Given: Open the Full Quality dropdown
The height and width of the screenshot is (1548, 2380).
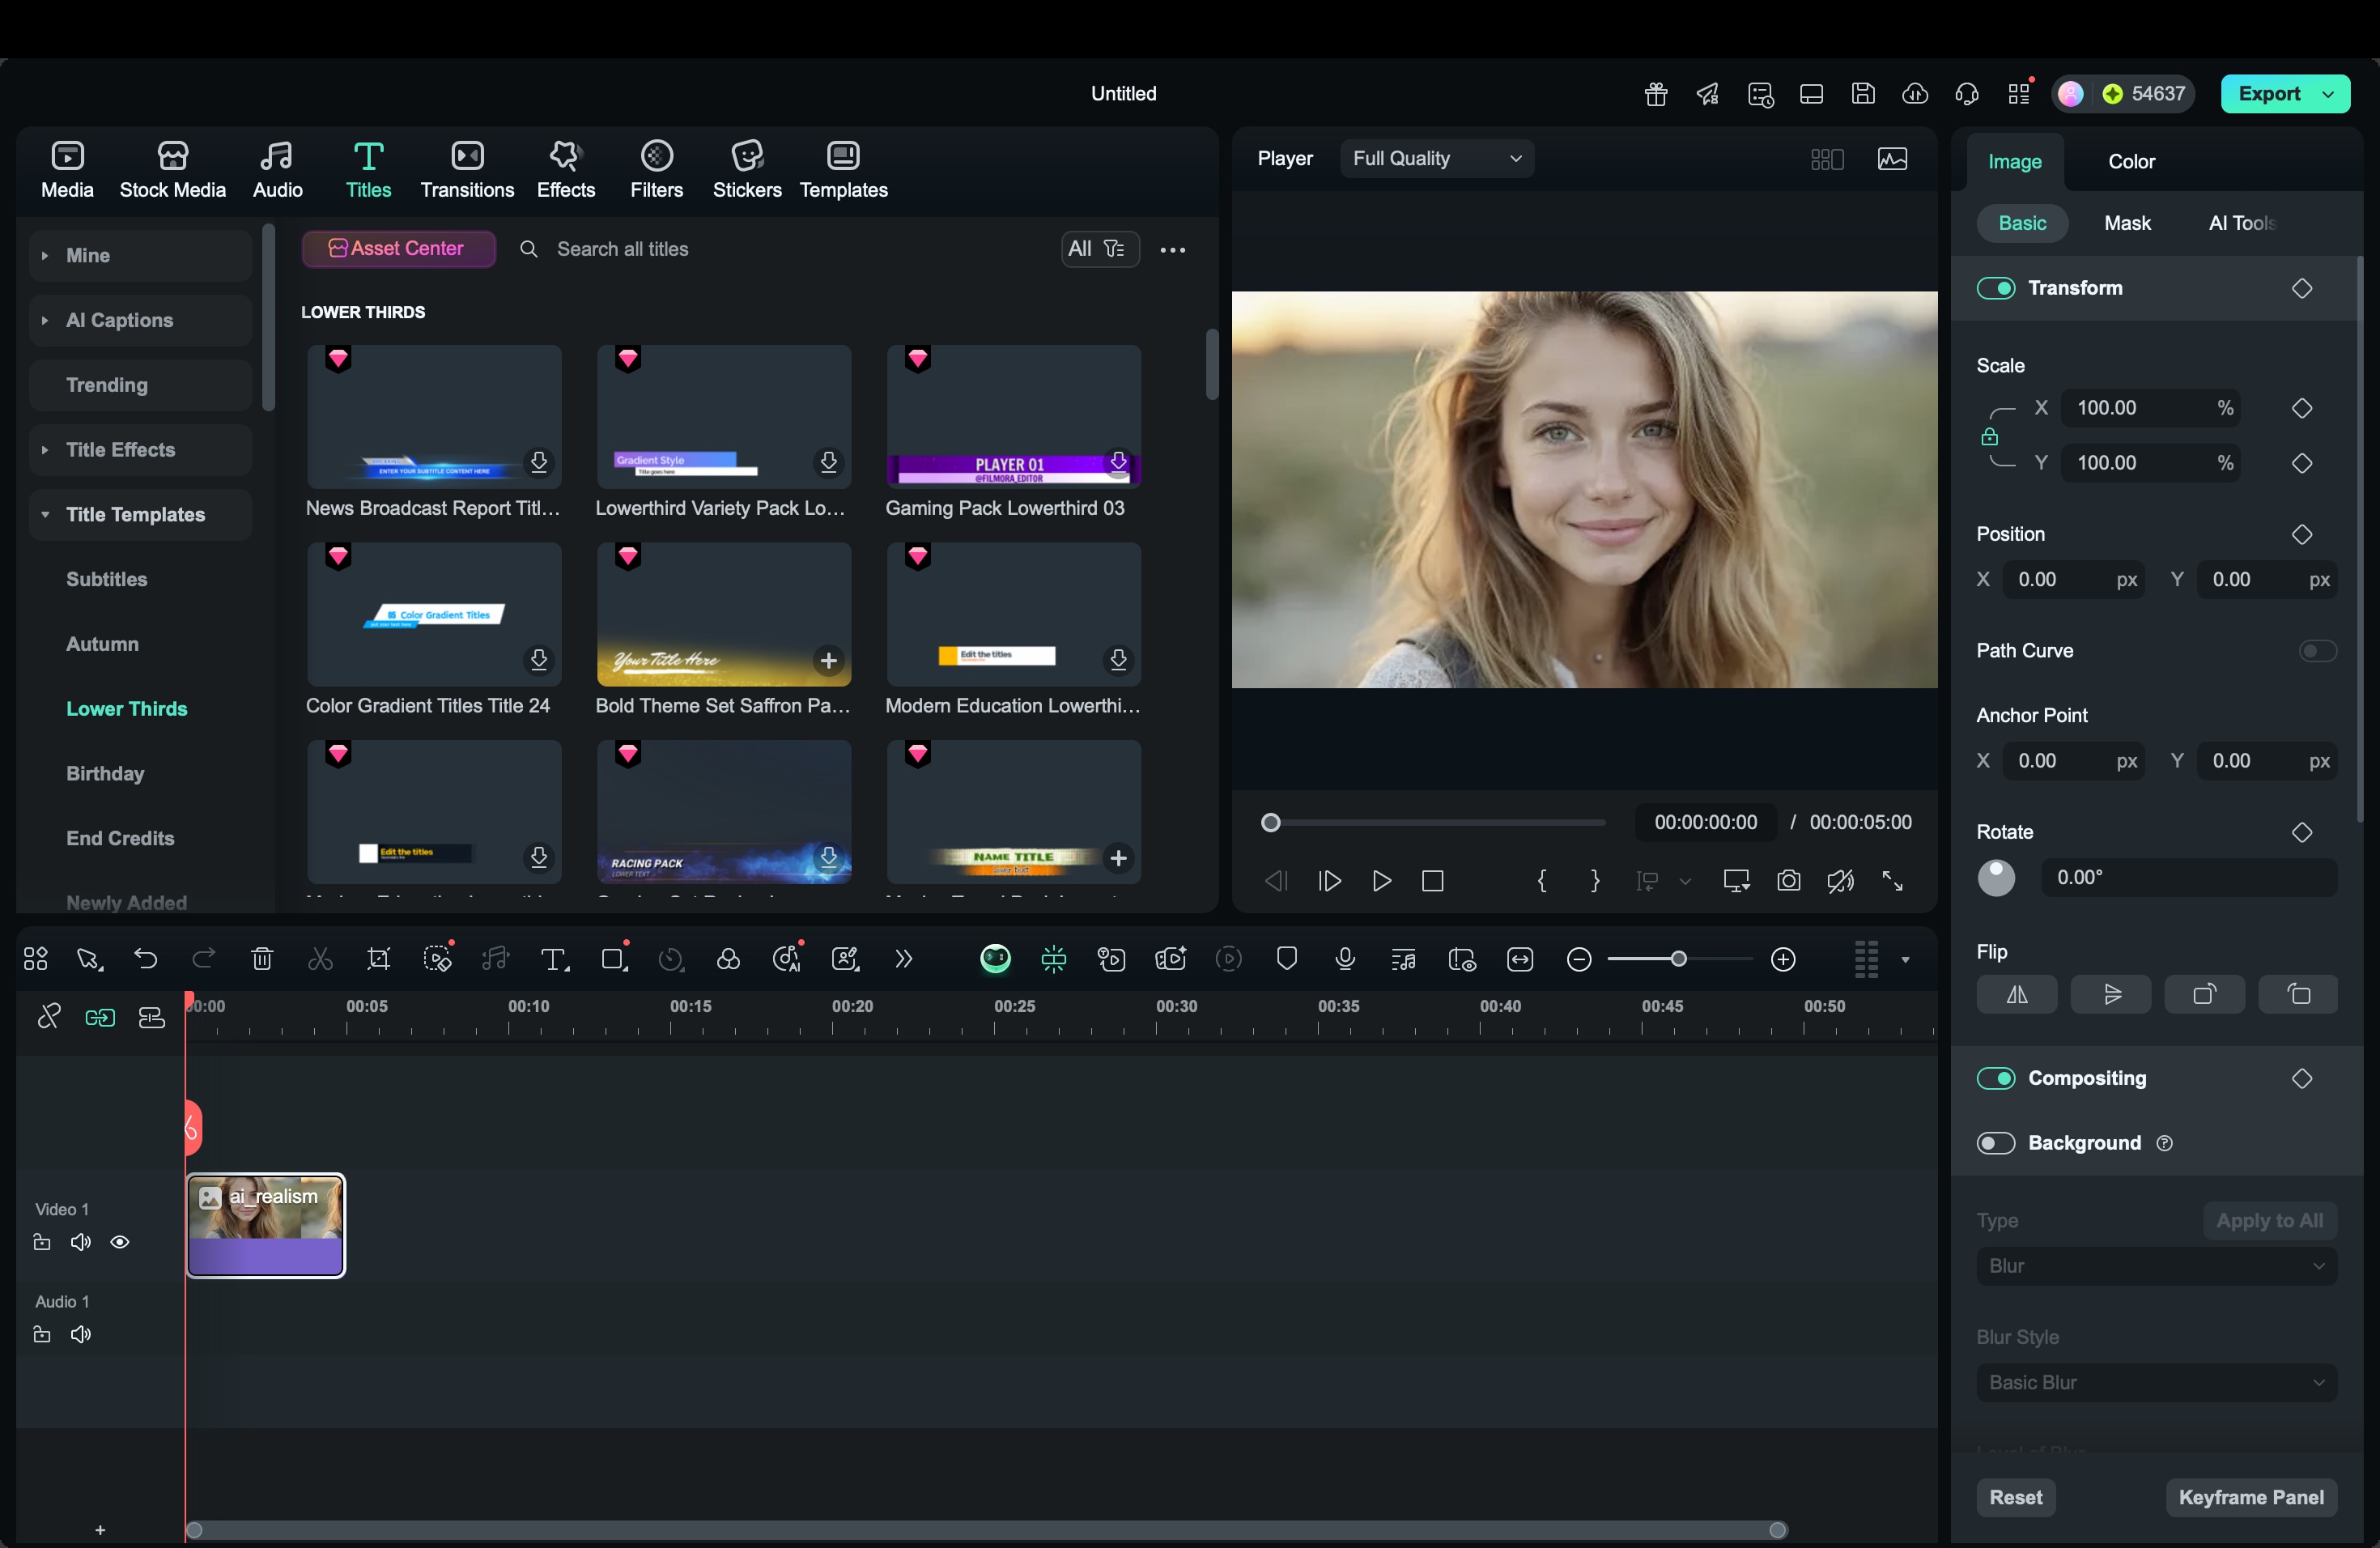Looking at the screenshot, I should [1436, 159].
